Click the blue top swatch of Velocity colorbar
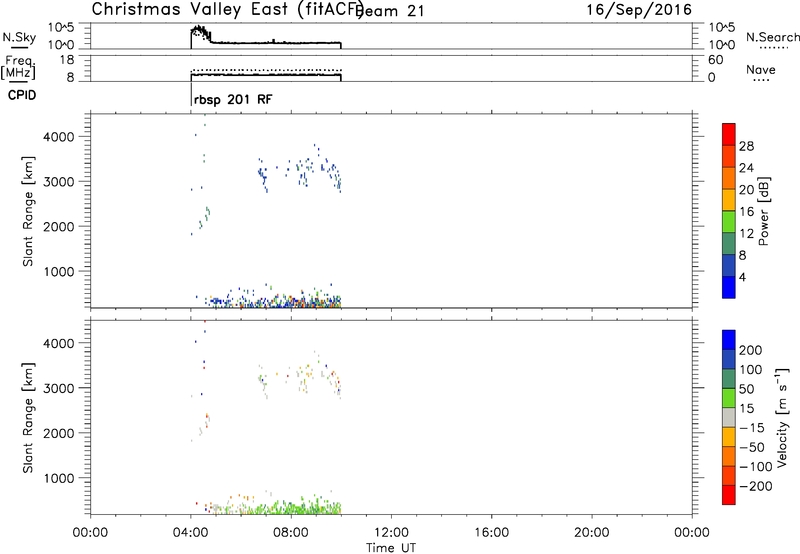 coord(729,340)
